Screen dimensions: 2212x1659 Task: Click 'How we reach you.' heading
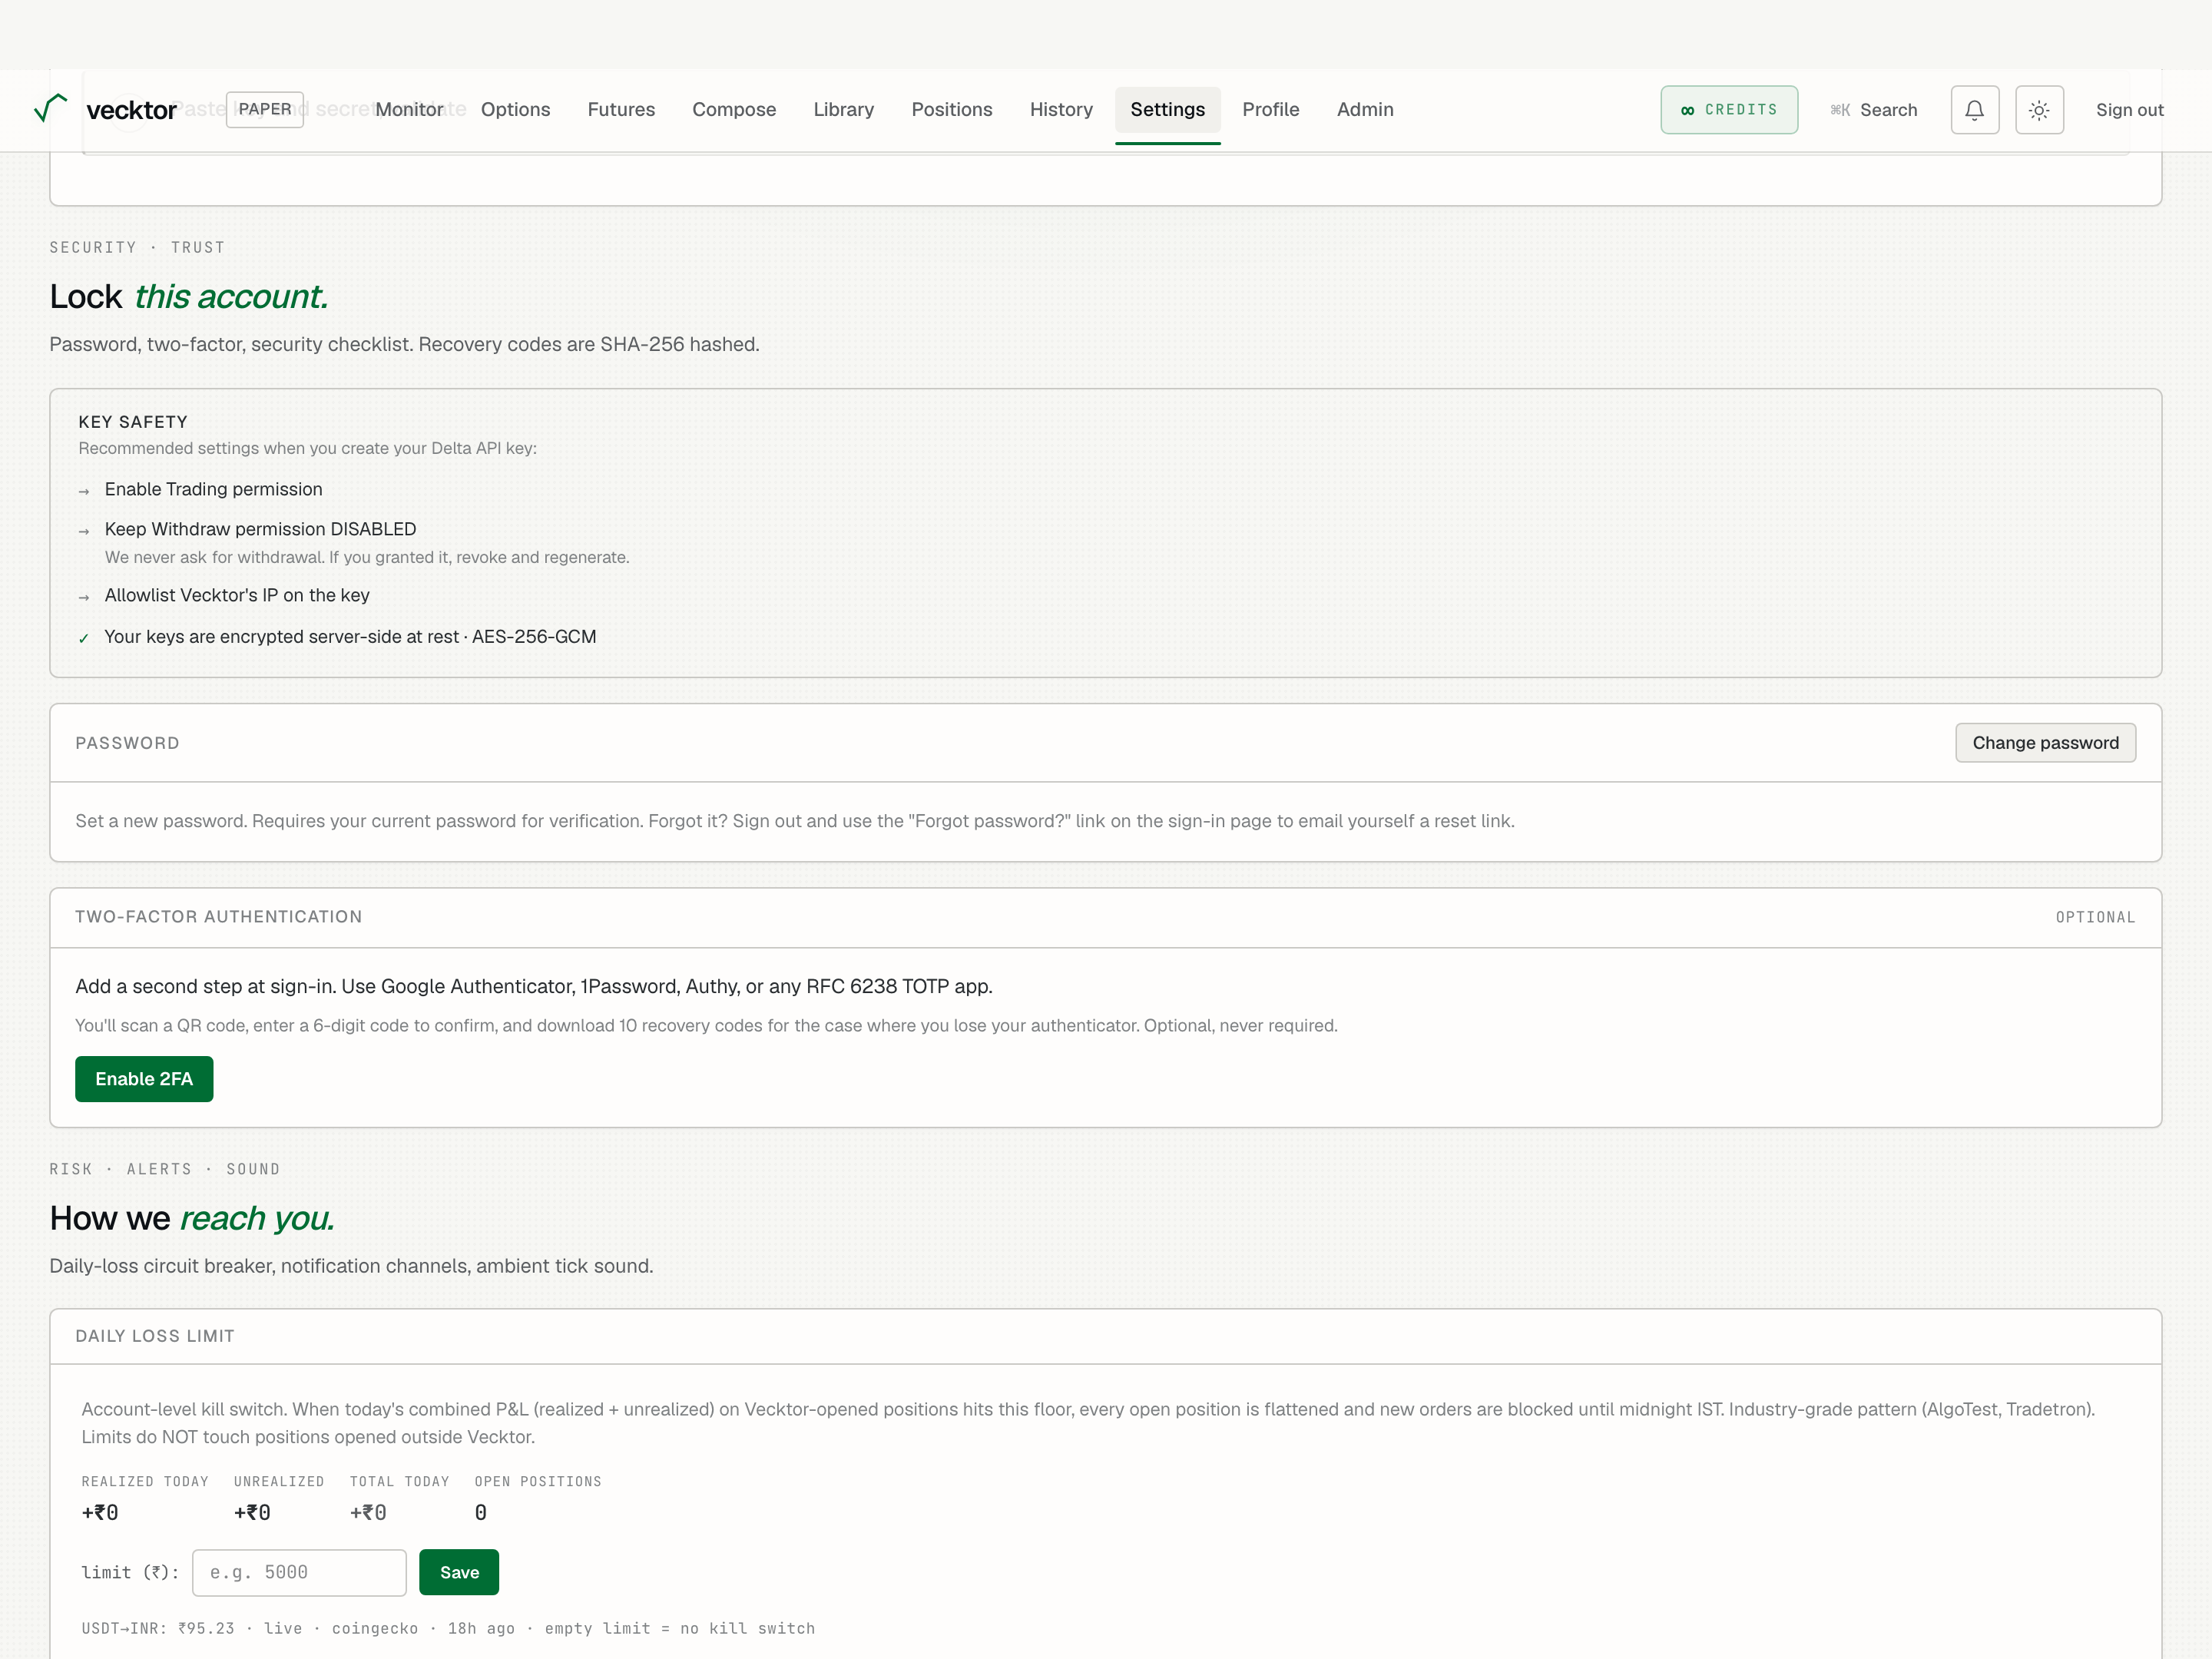point(192,1218)
